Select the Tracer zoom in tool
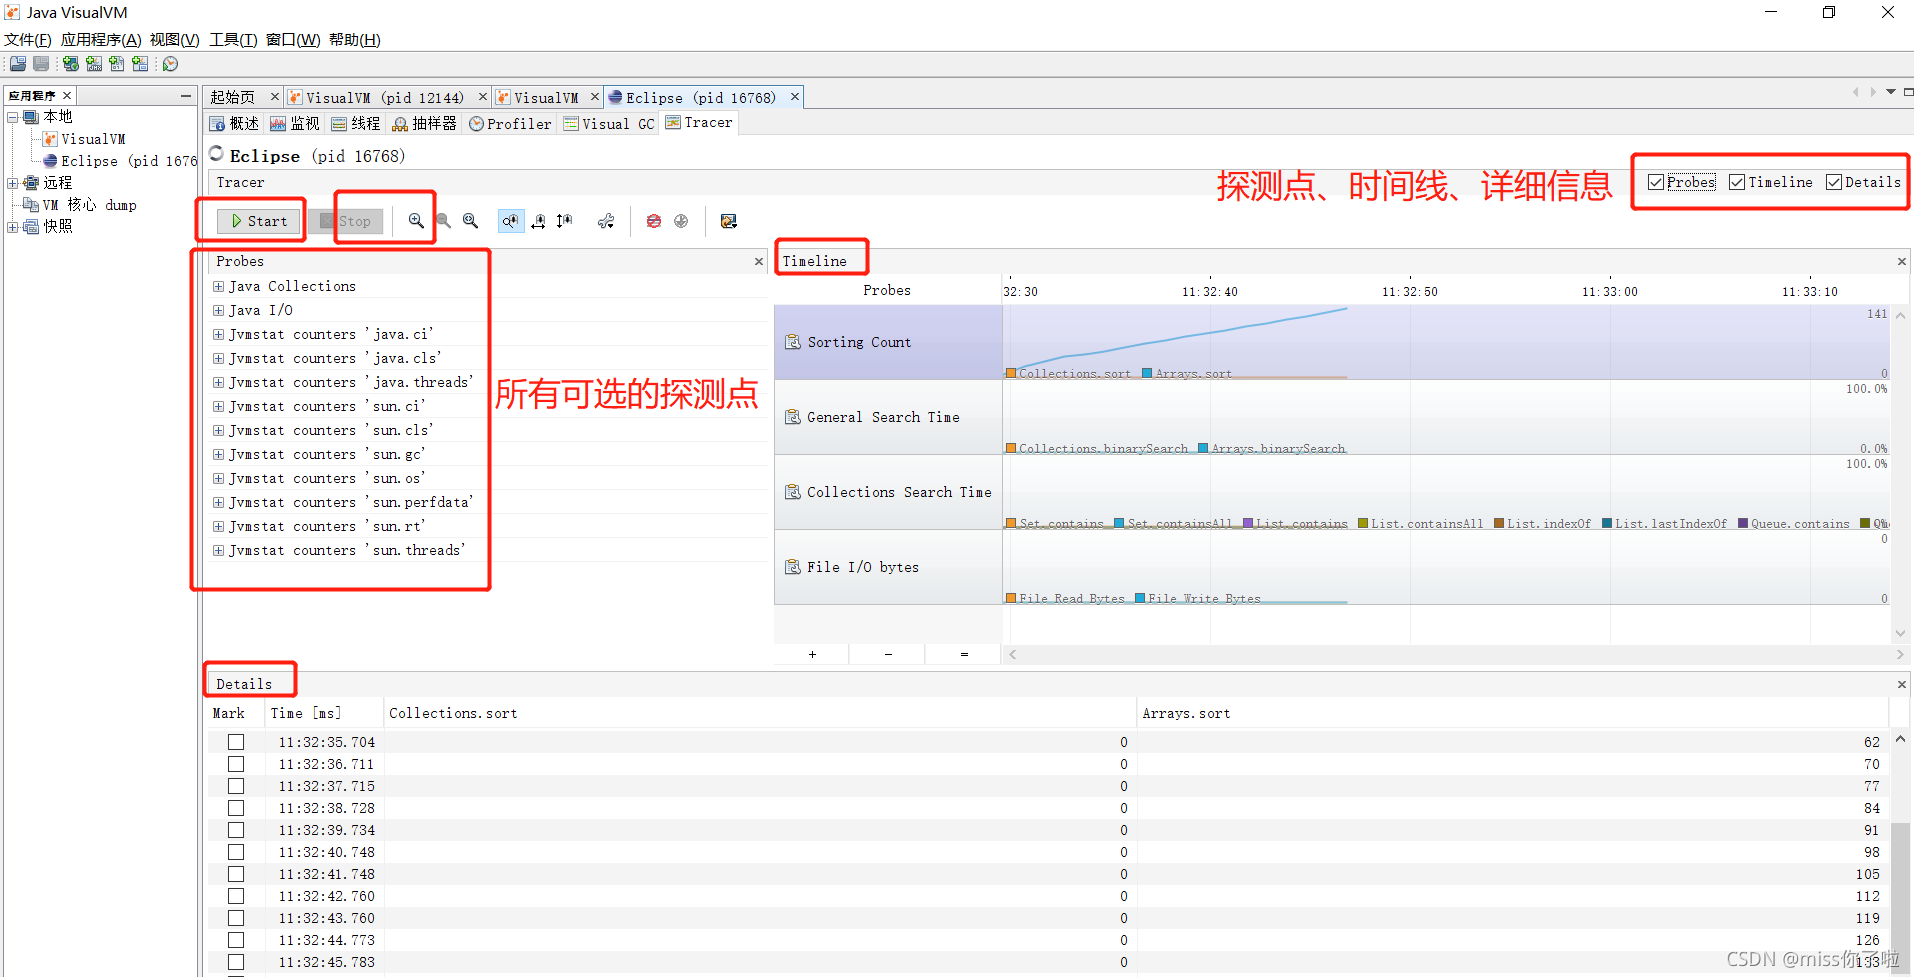Viewport: 1914px width, 977px height. [415, 220]
